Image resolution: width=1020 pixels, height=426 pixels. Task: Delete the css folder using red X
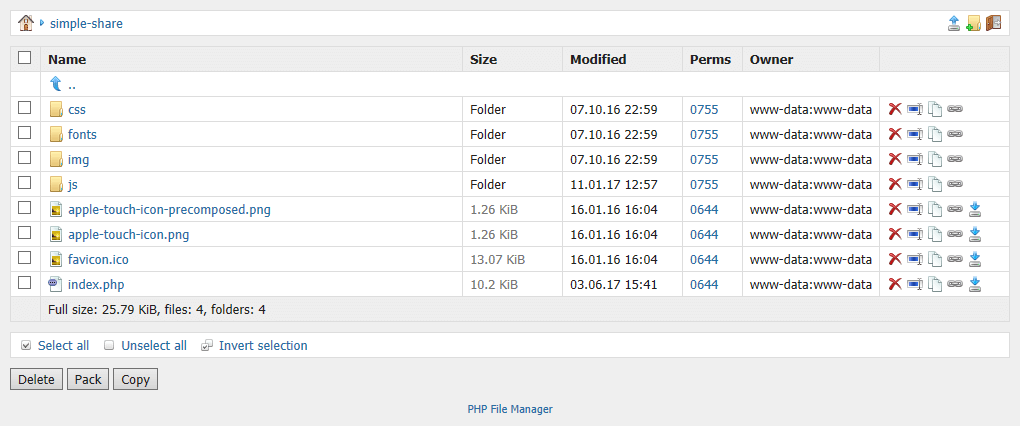895,109
